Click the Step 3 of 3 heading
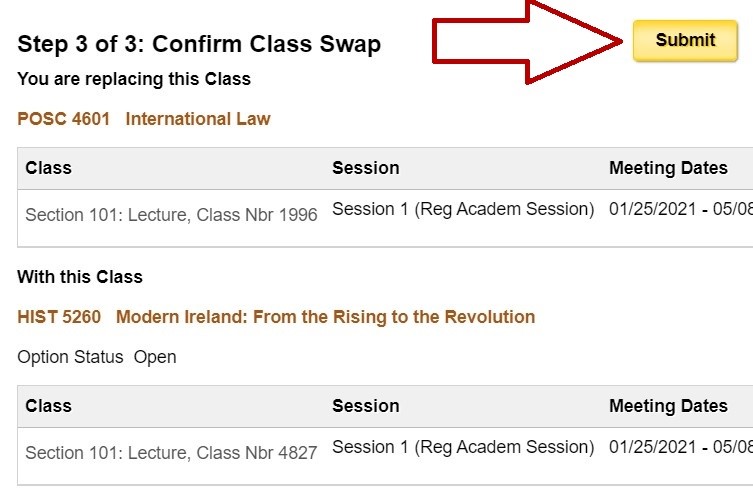 click(x=199, y=44)
